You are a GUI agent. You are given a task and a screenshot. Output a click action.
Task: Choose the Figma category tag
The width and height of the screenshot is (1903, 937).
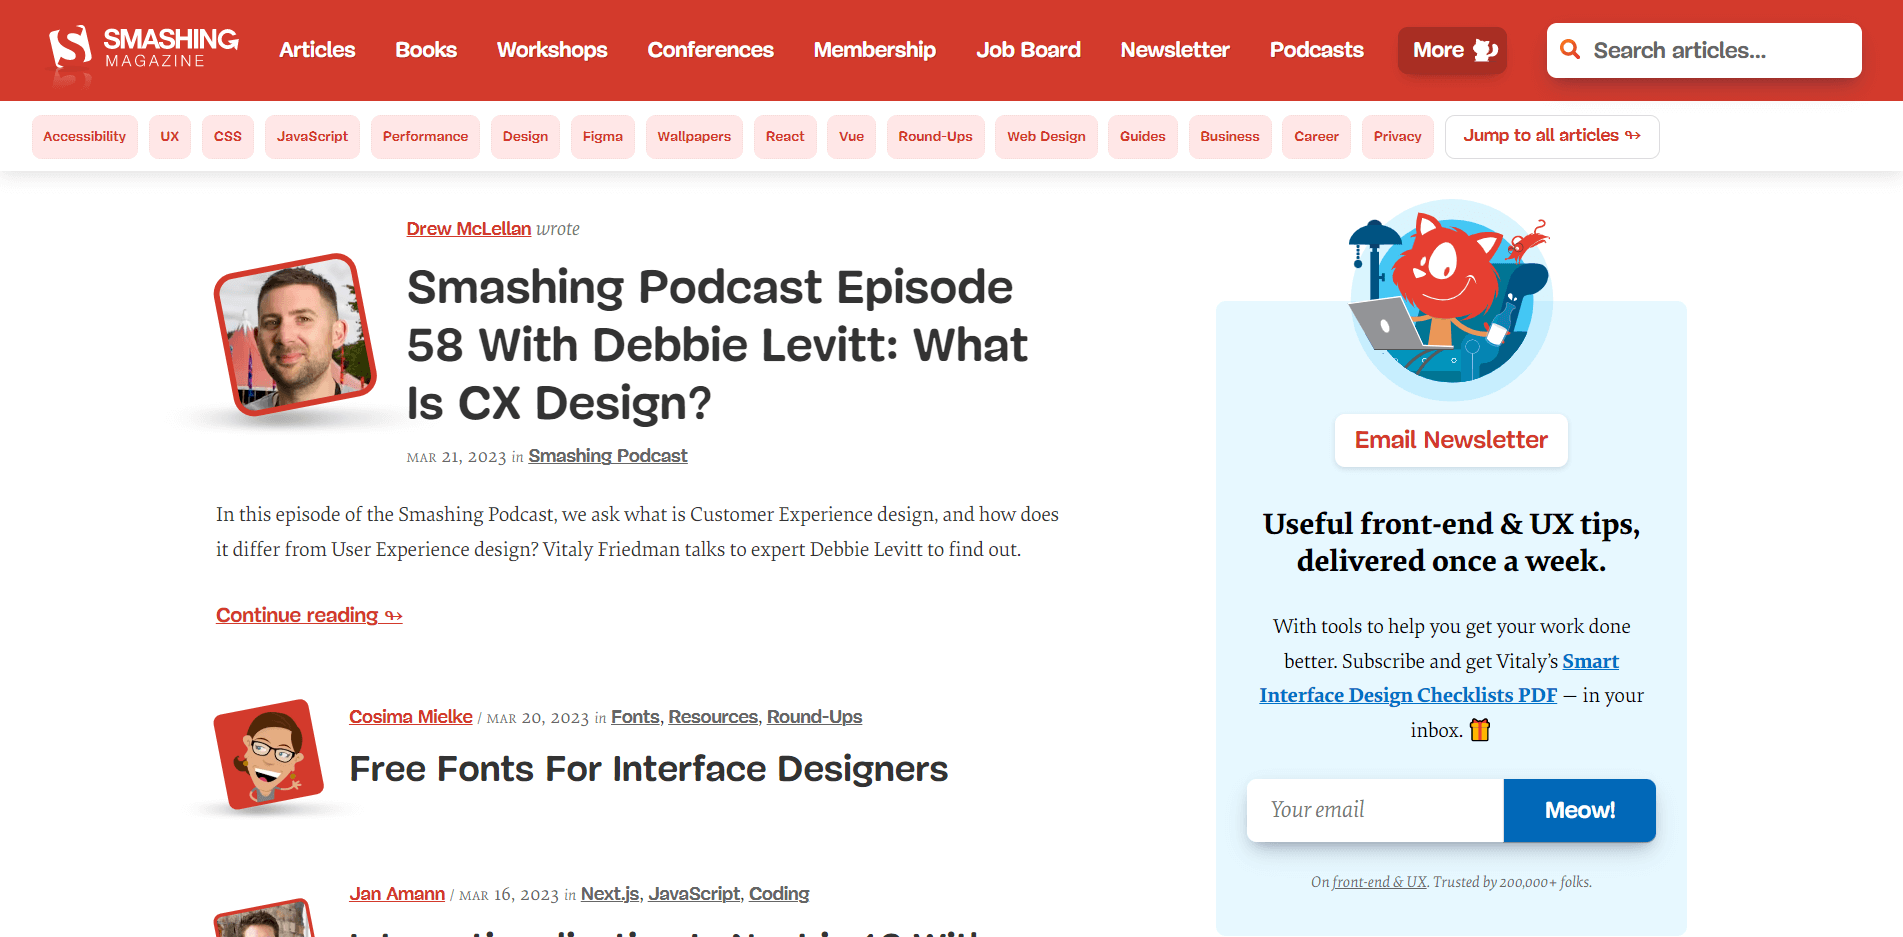tap(603, 137)
